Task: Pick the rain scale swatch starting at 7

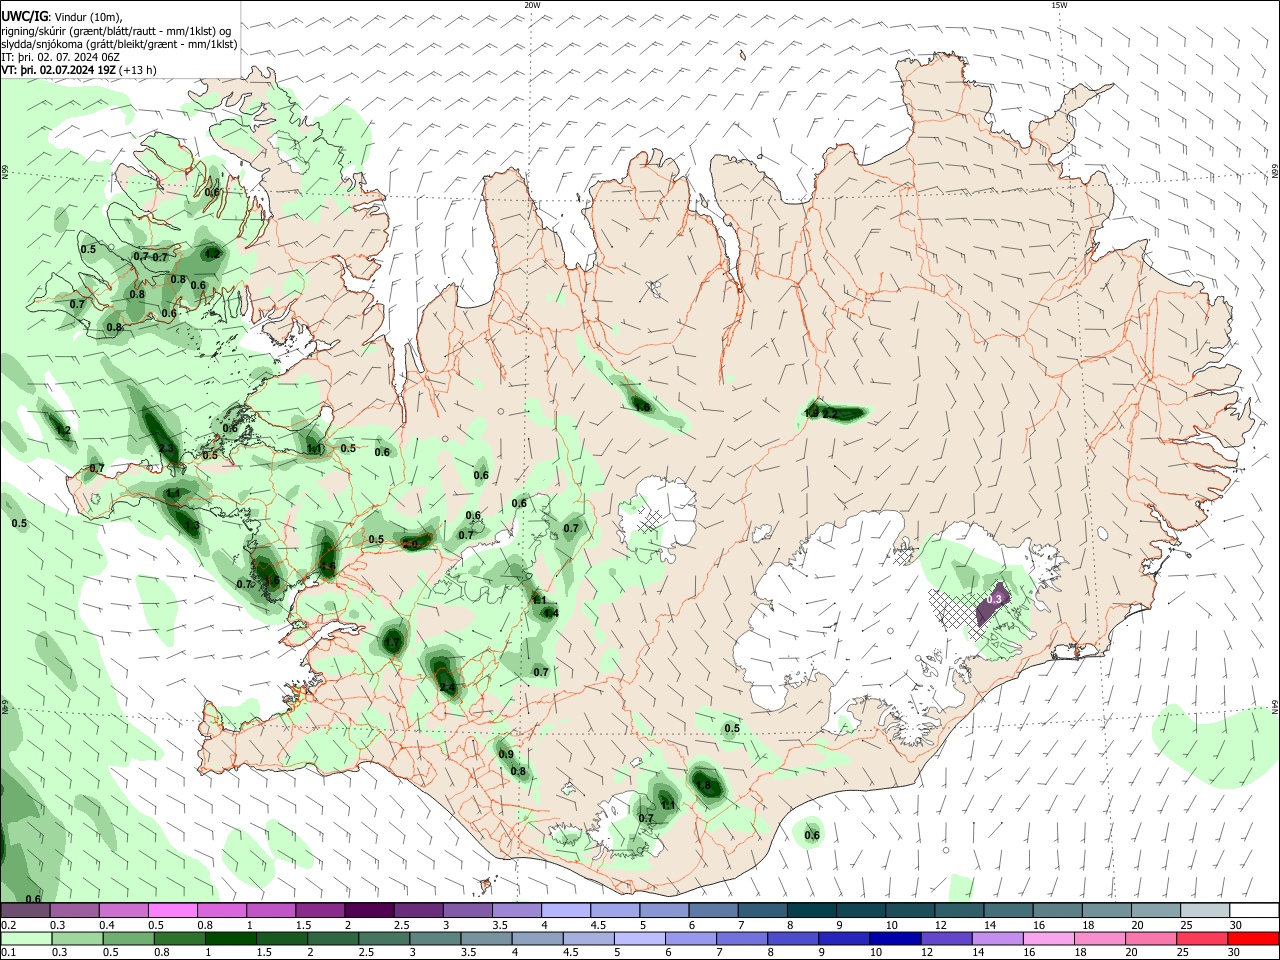Action: tap(741, 938)
